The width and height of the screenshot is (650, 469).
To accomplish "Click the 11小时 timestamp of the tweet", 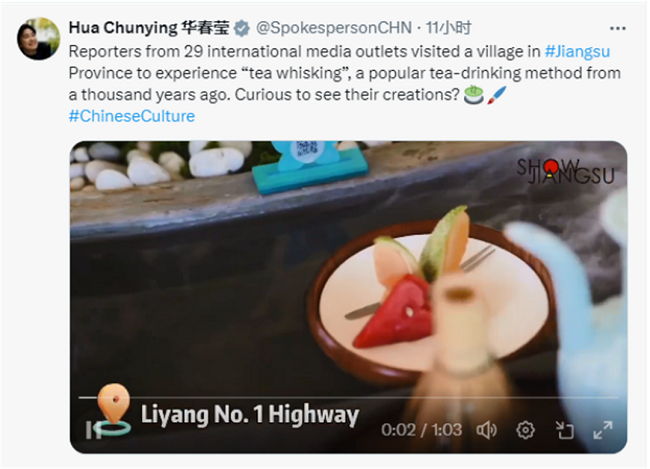I will (449, 28).
